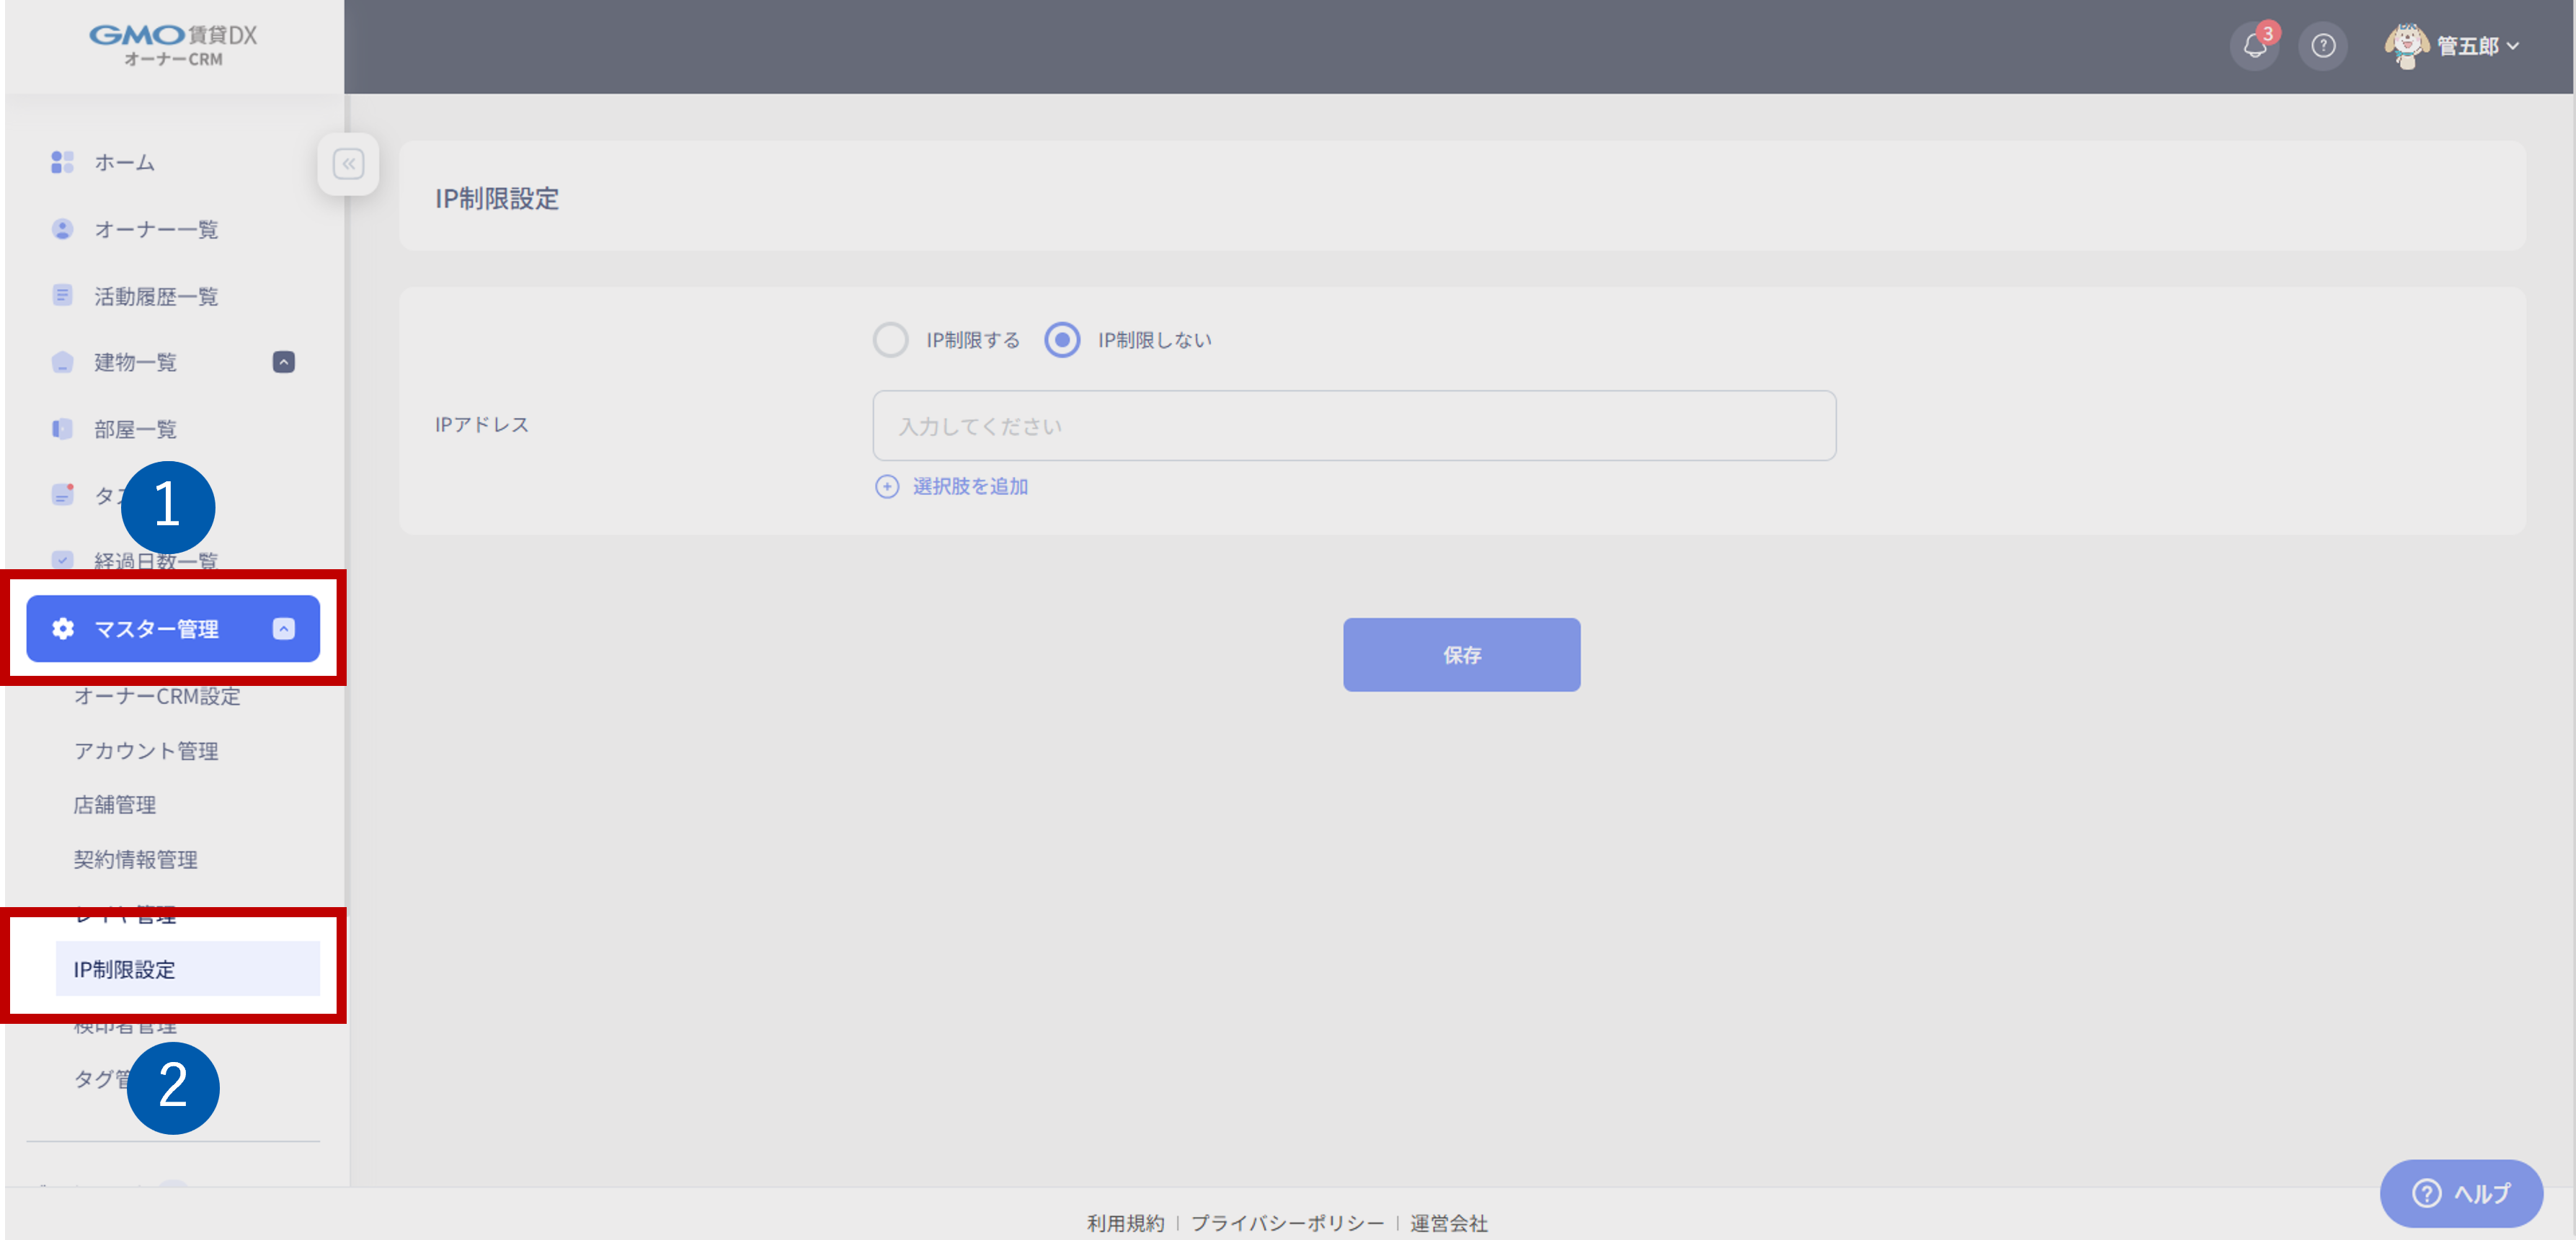The width and height of the screenshot is (2576, 1240).
Task: Open 店舗管理 submenu item
Action: pos(115,805)
